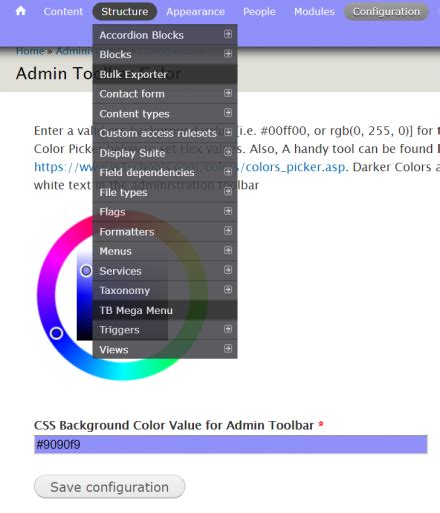Expand the Formatters submenu arrow
Viewport: 440px width, 513px height.
tap(228, 231)
